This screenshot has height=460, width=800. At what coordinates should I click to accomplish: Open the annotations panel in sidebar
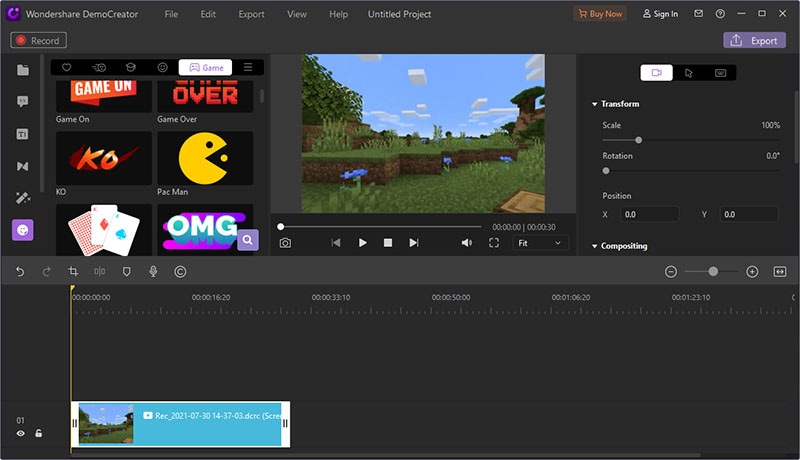point(22,101)
